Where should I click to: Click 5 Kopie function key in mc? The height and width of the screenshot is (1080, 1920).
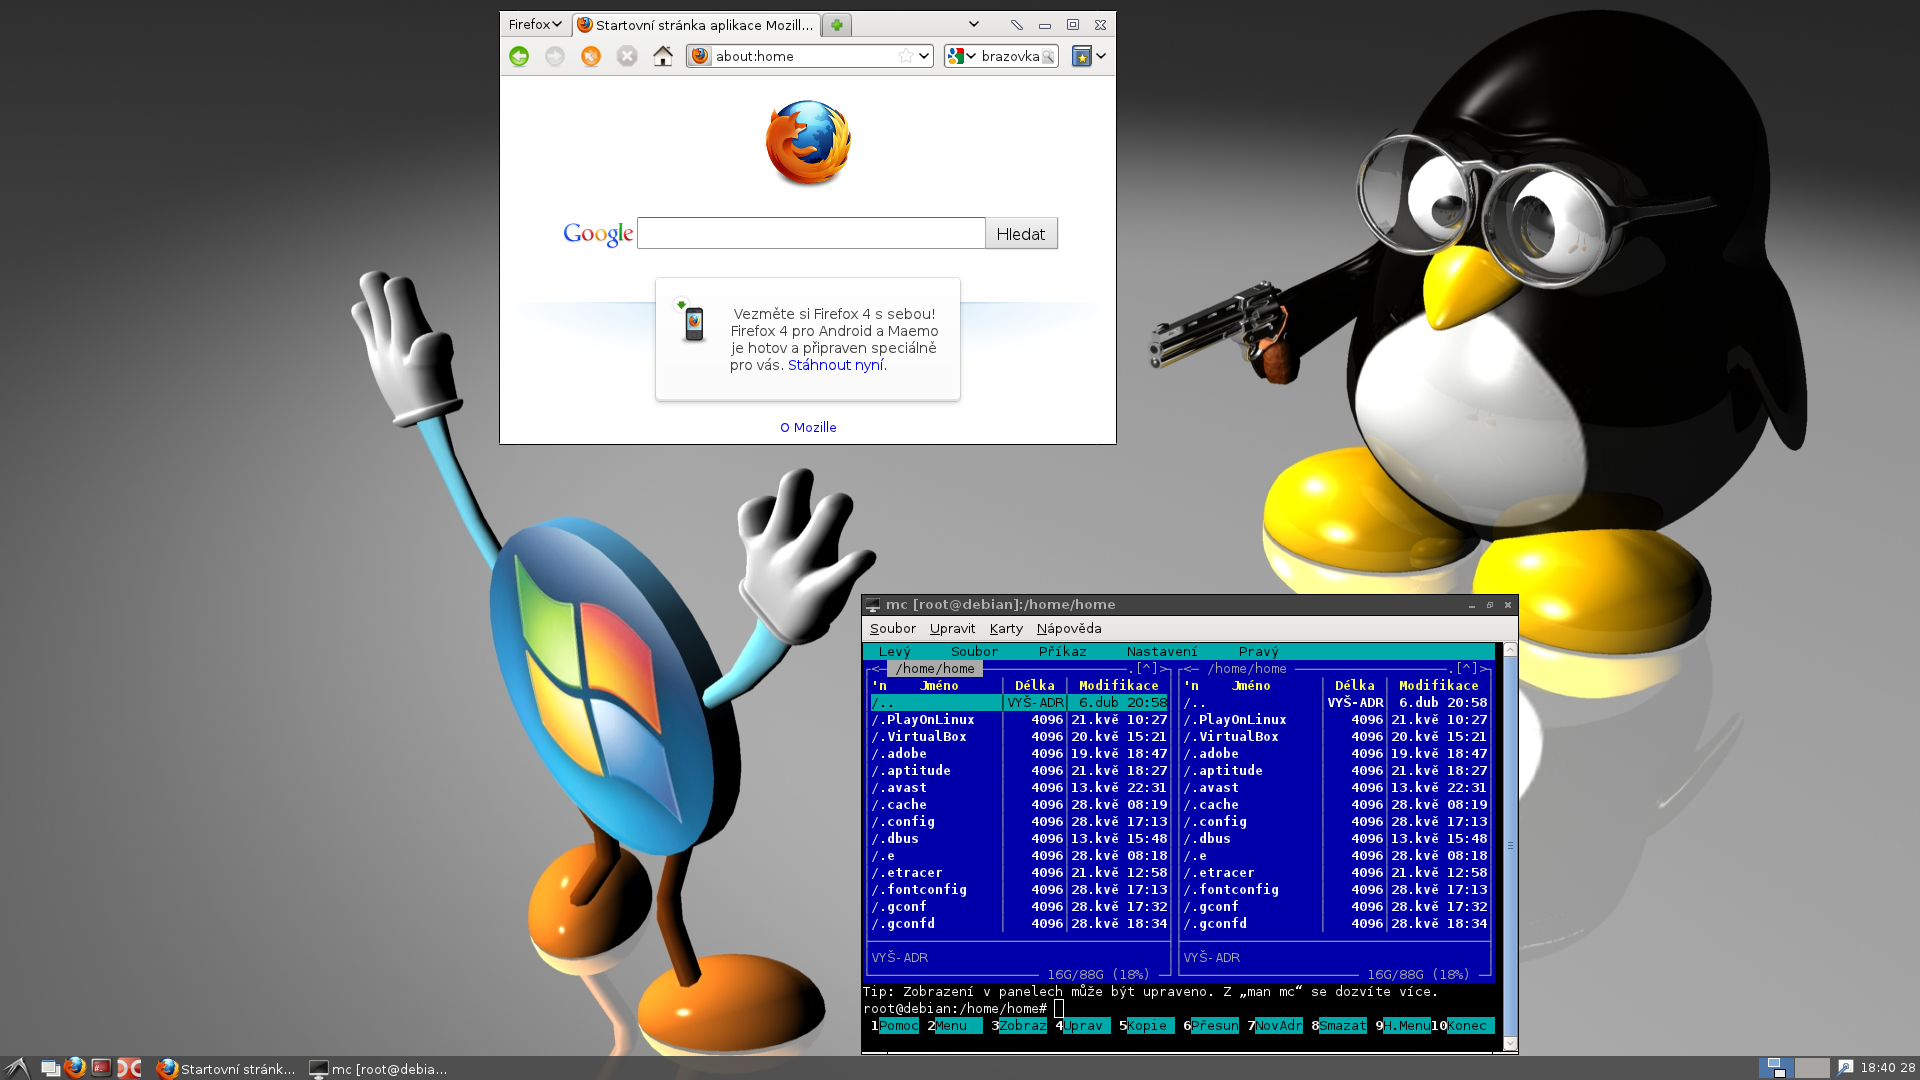[x=1146, y=1025]
